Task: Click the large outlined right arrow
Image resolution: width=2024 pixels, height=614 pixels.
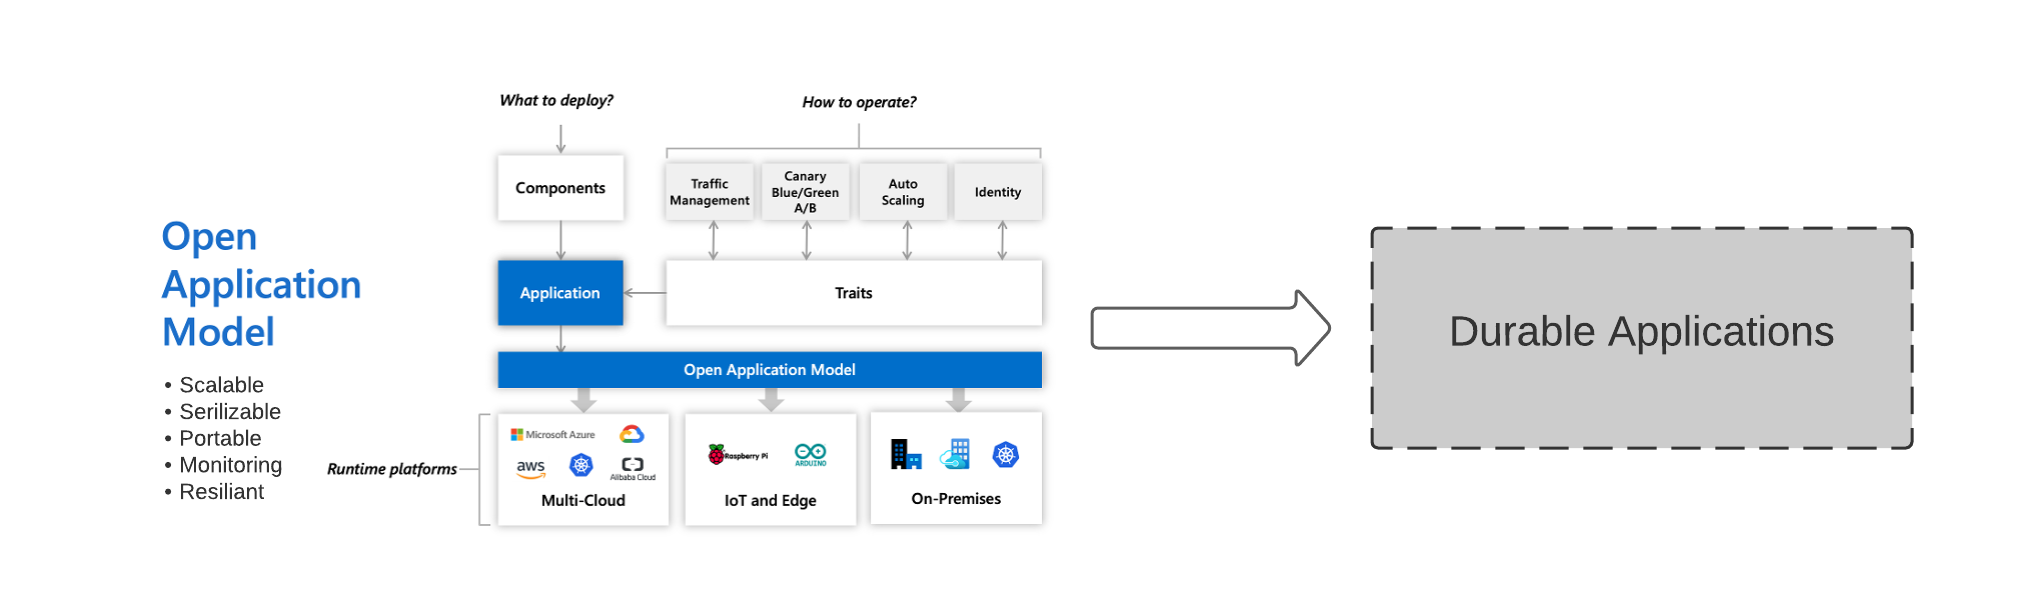Action: click(x=1211, y=328)
